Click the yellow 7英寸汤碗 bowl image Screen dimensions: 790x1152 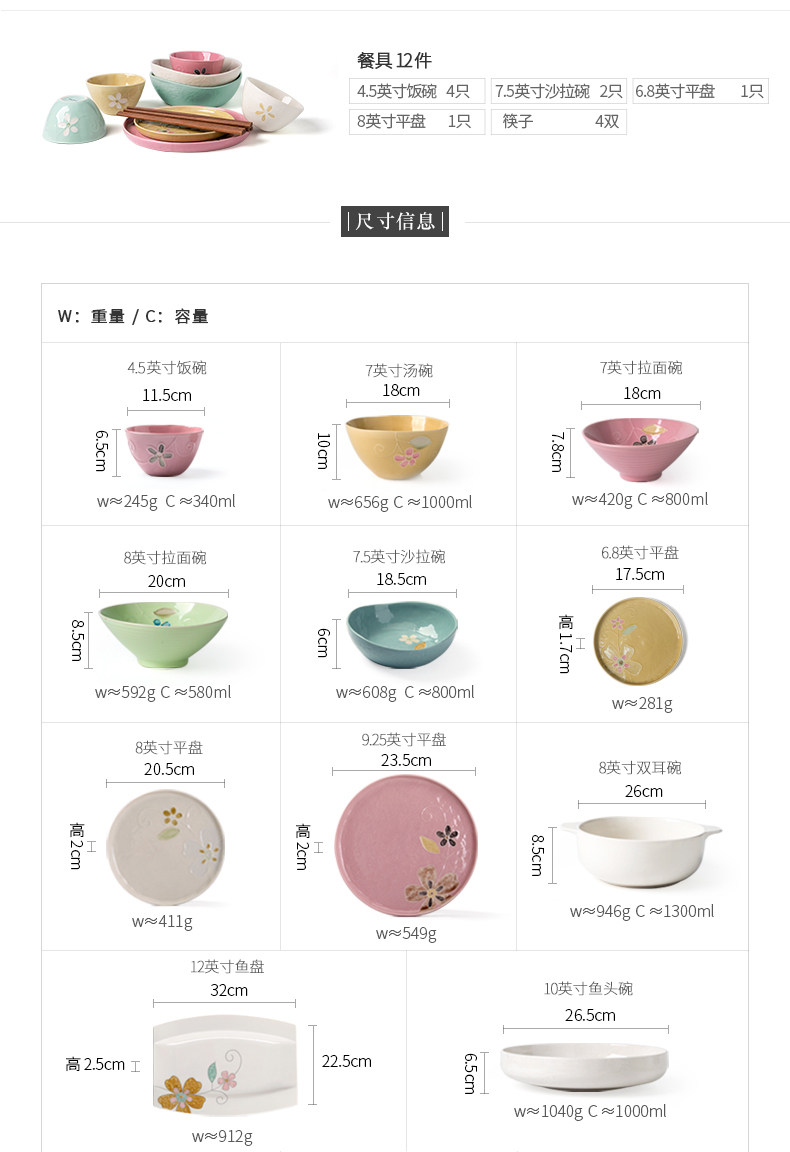tap(397, 448)
